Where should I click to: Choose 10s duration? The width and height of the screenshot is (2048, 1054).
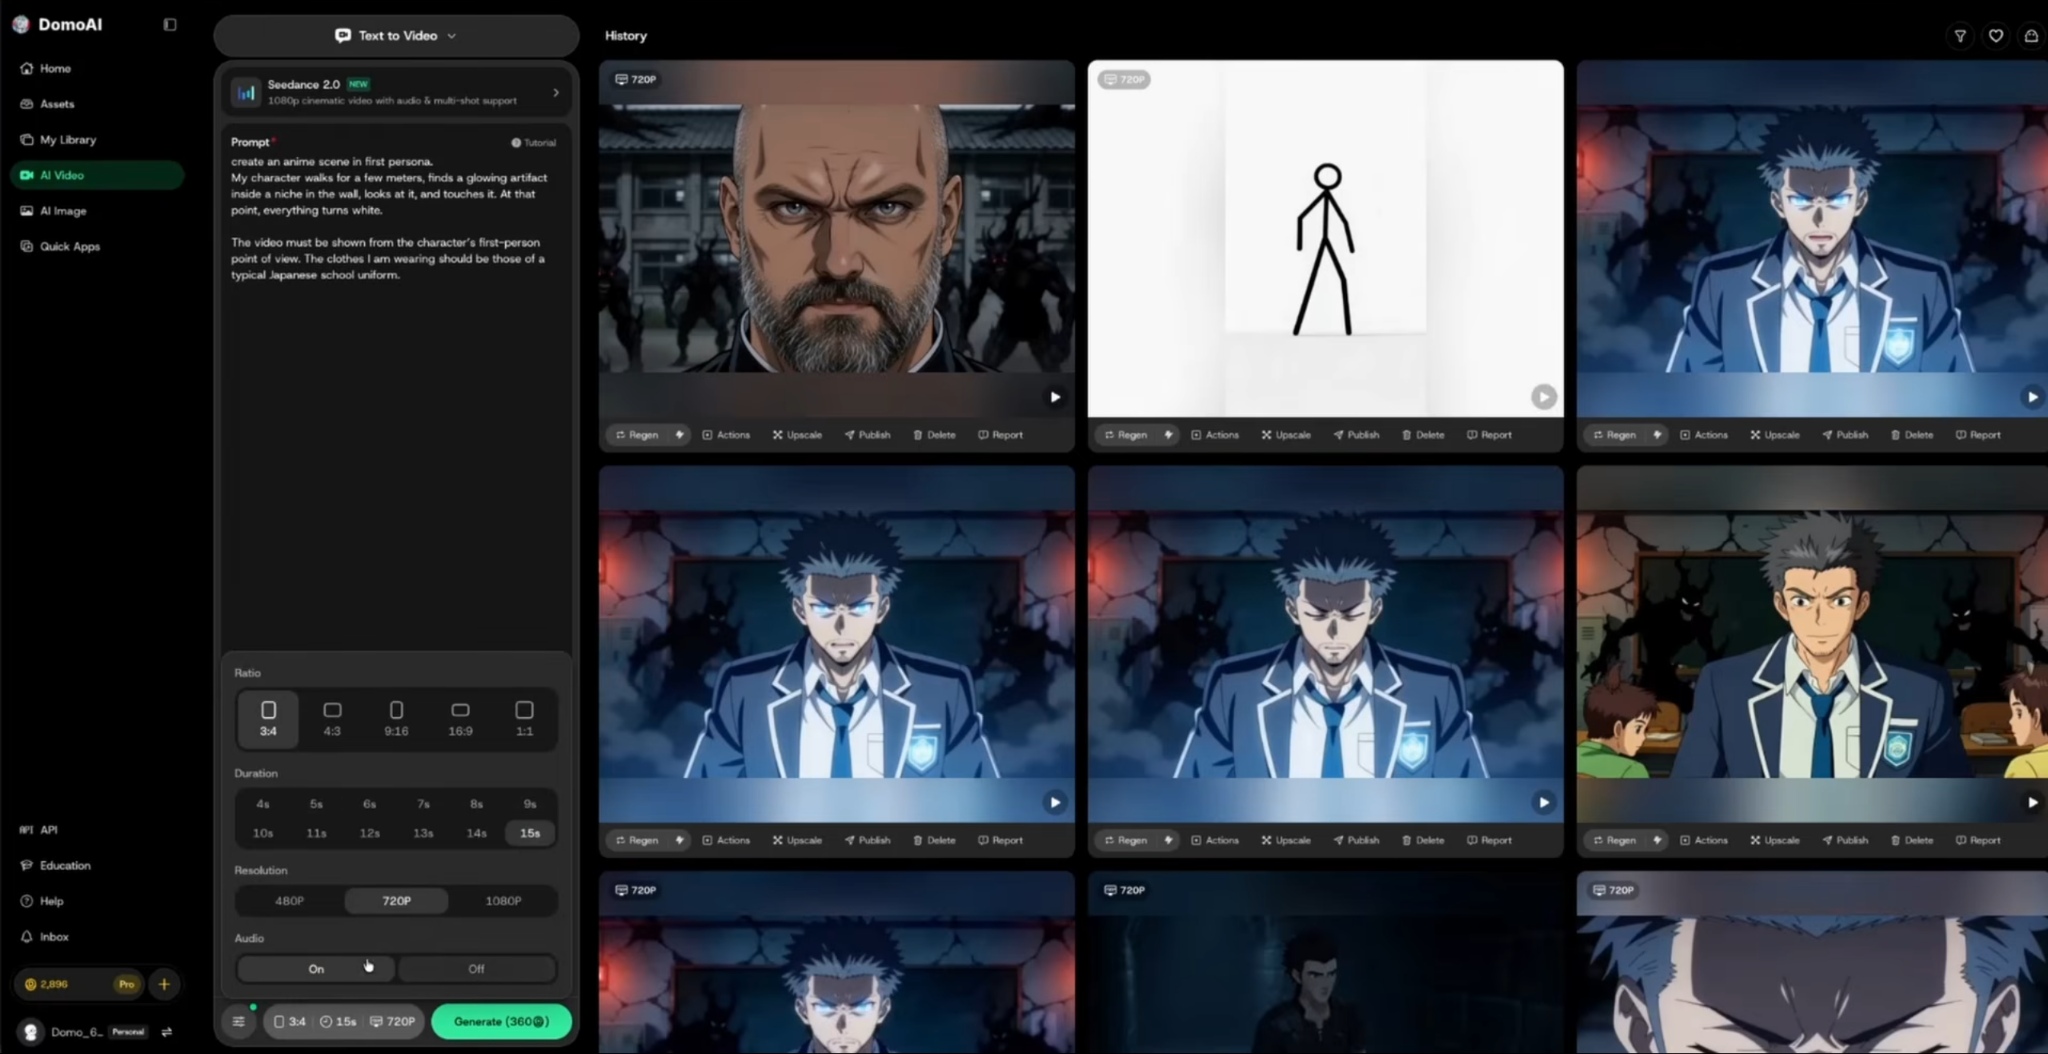pos(263,833)
